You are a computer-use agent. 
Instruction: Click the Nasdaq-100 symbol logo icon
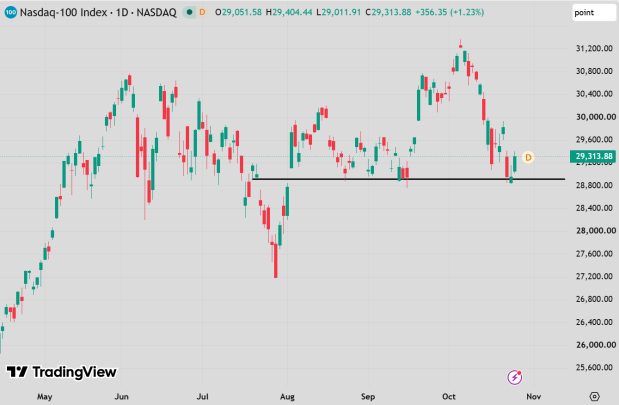pos(11,13)
